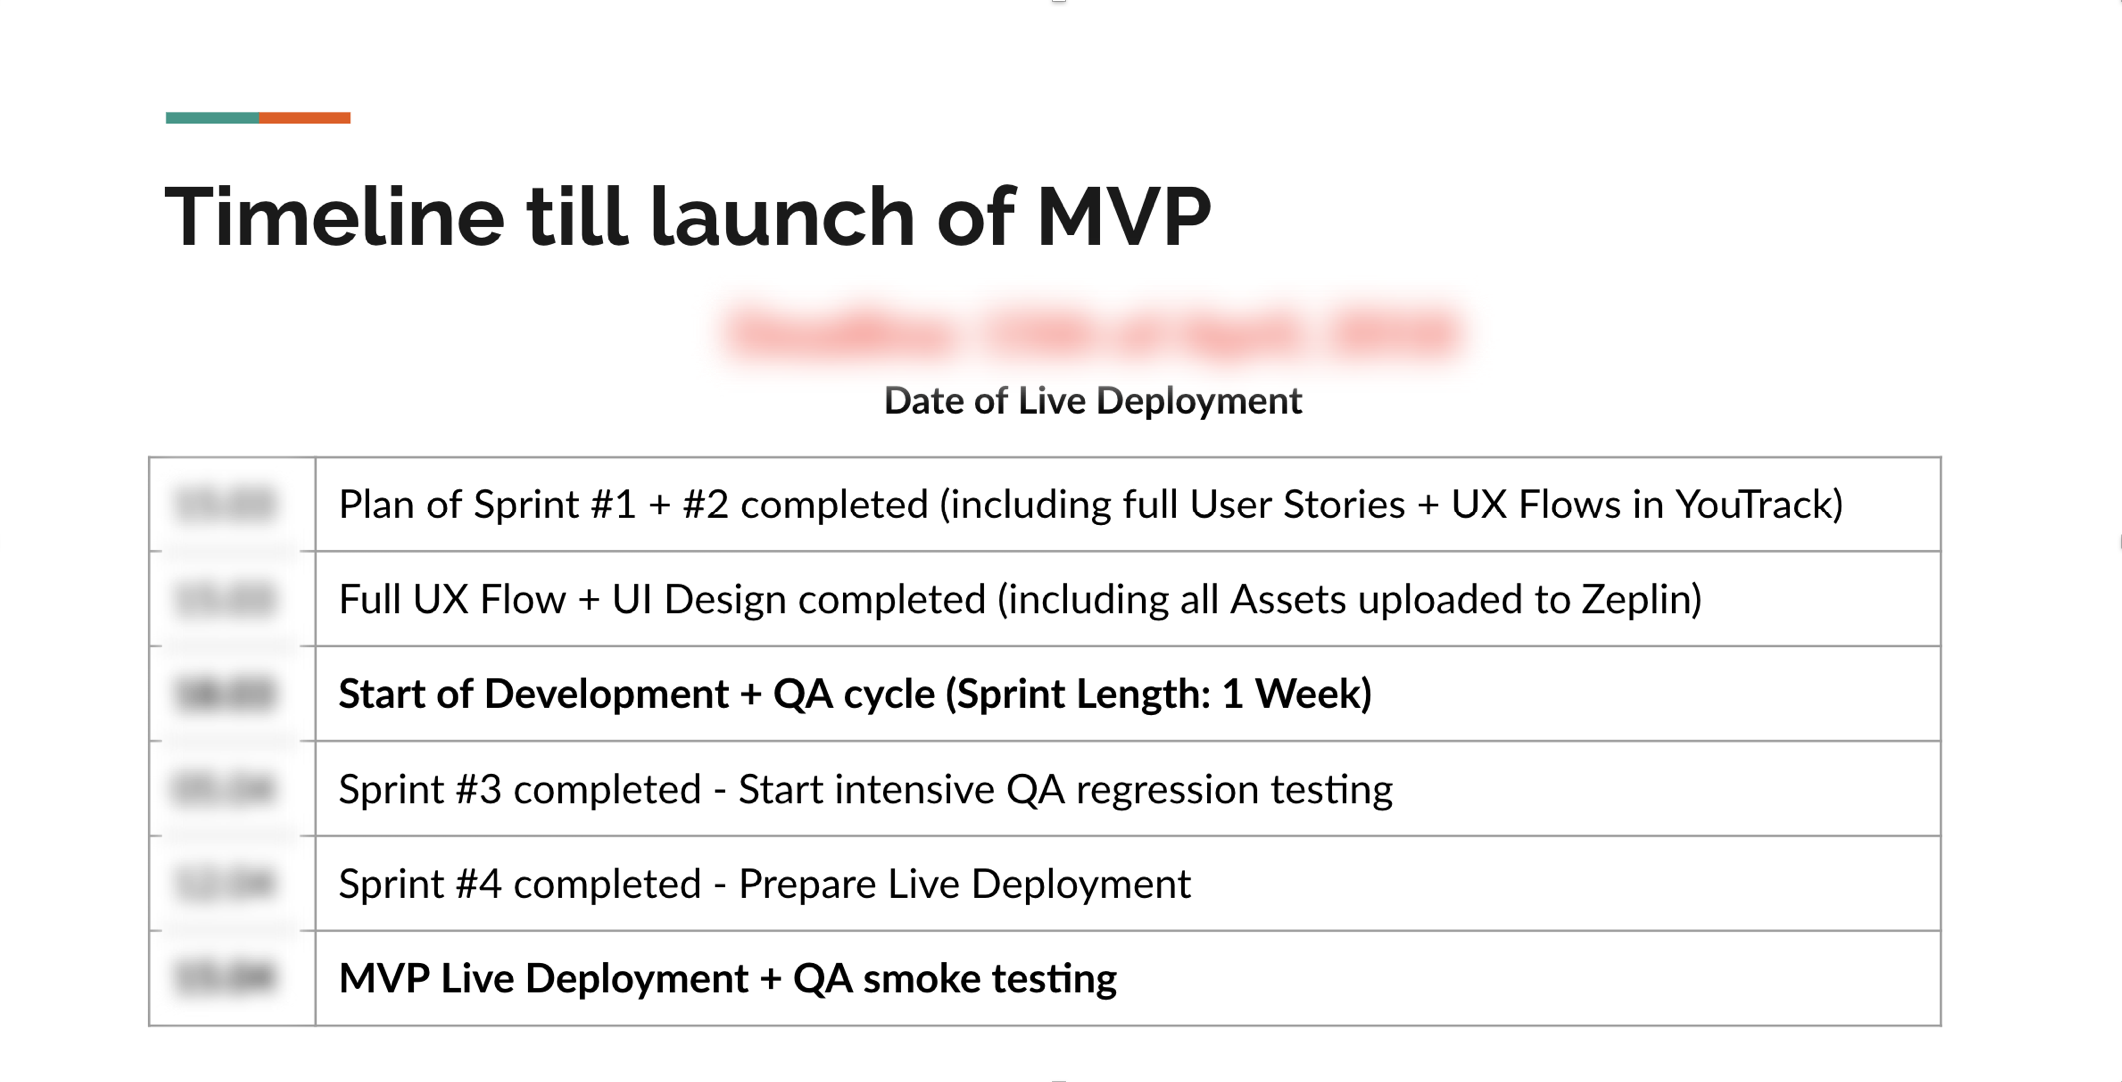2122x1082 pixels.
Task: Click the blurred date beside Sprint #4 completed
Action: (x=225, y=884)
